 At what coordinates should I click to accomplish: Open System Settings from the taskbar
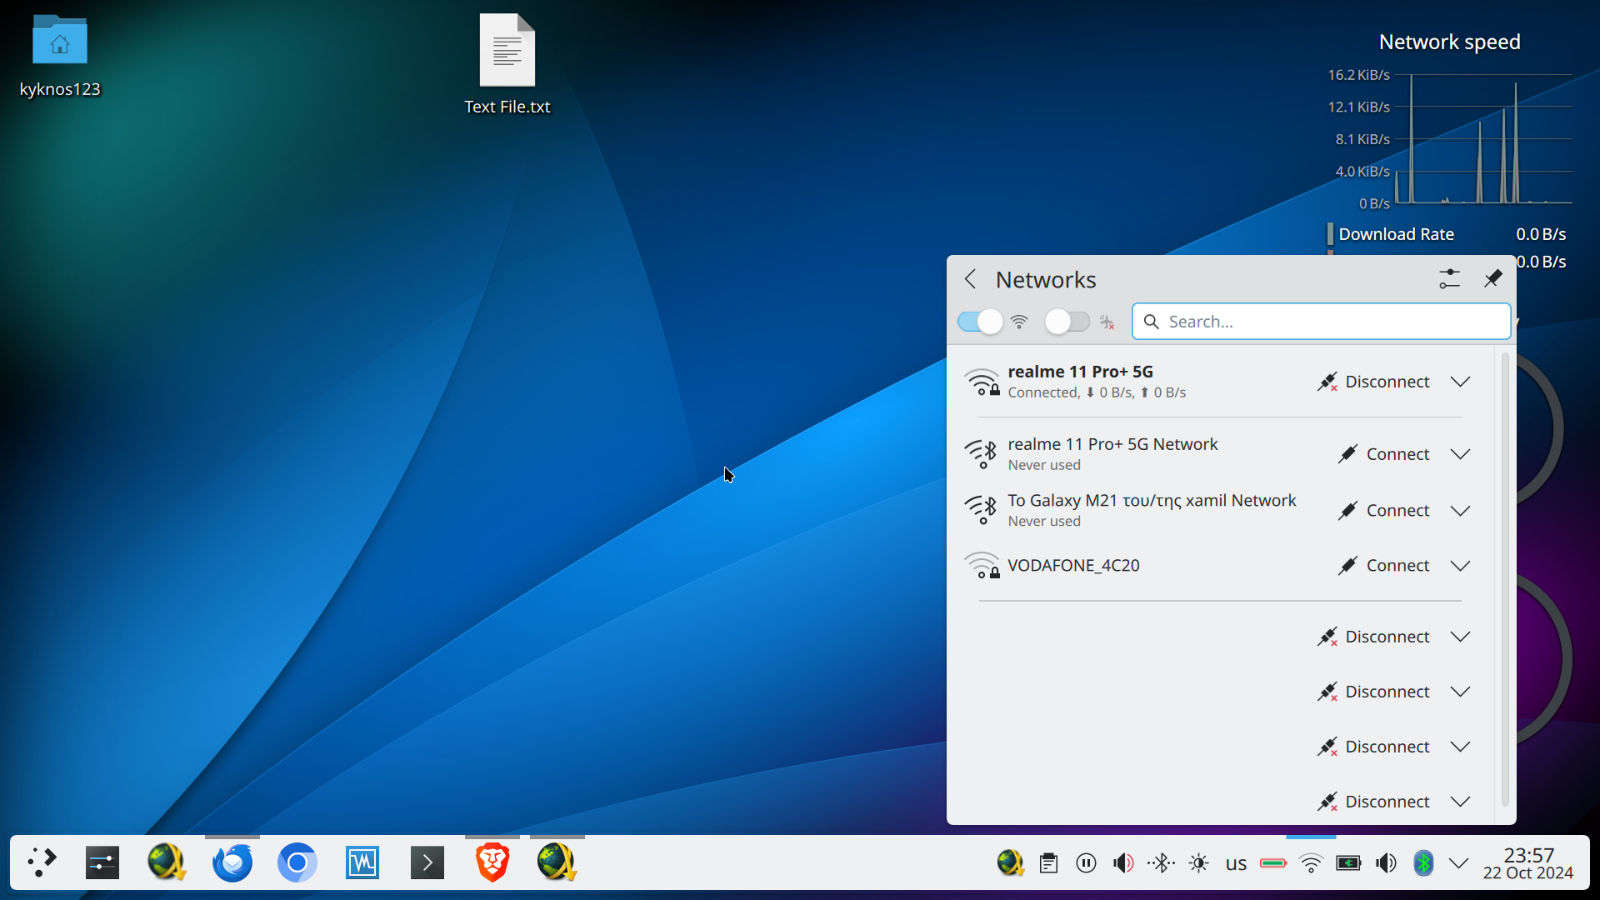[102, 862]
